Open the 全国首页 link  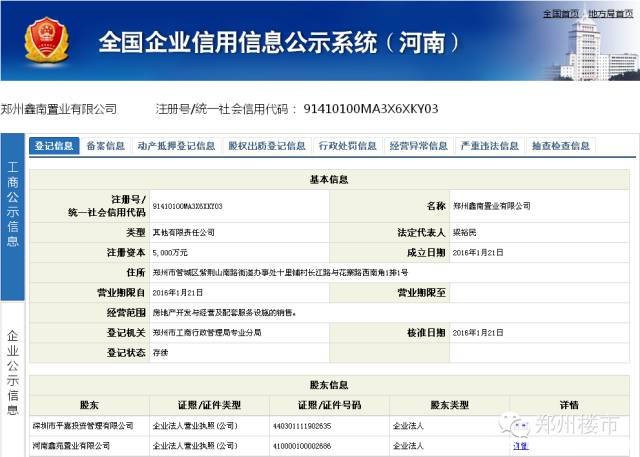point(561,14)
